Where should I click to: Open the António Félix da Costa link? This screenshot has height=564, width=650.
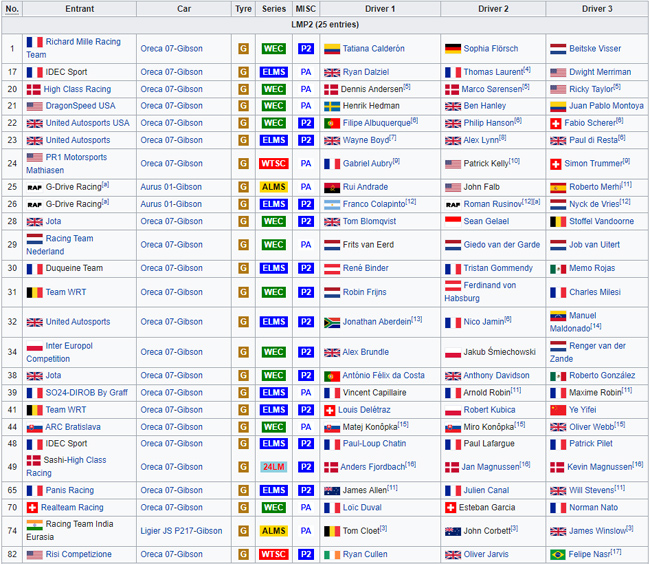point(383,376)
